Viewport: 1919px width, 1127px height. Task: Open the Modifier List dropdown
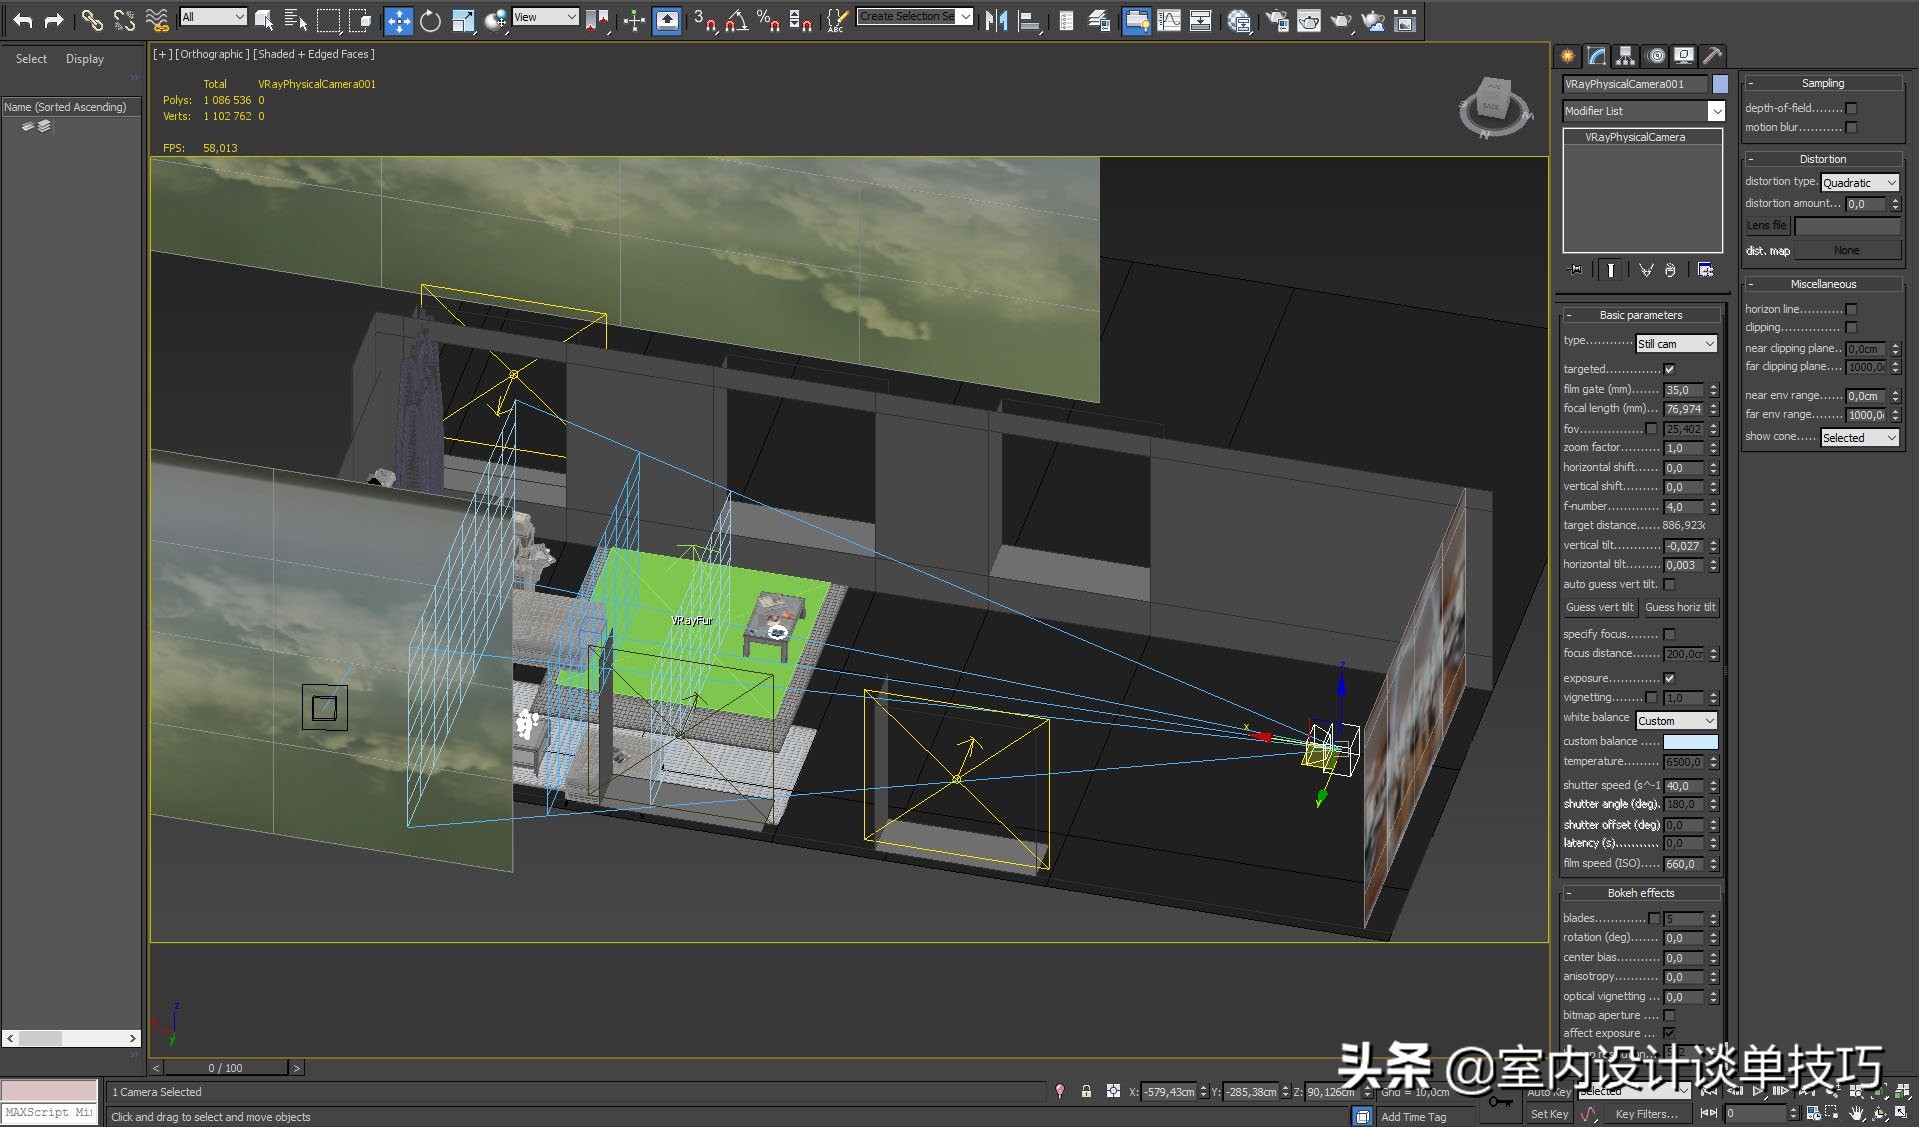[x=1716, y=111]
